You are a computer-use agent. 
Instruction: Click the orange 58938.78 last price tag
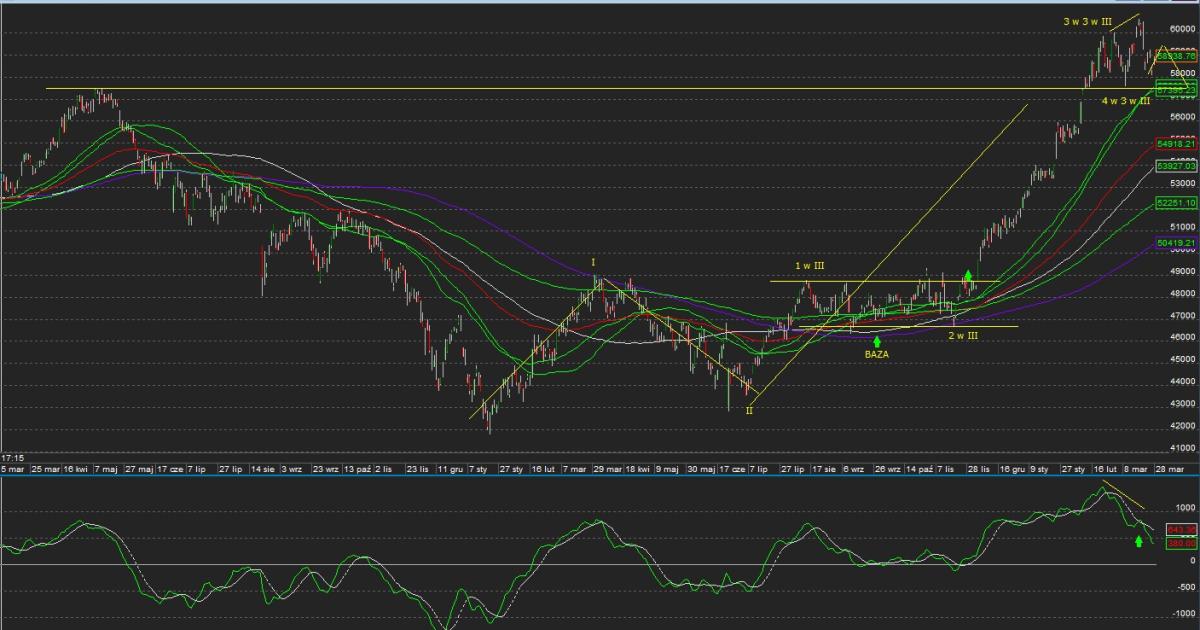pos(1177,57)
